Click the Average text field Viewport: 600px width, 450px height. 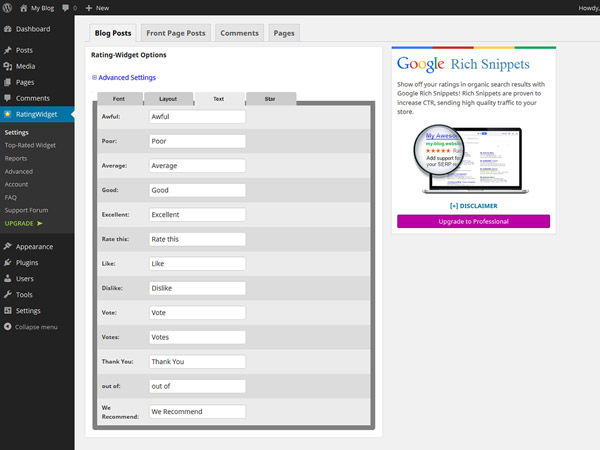tap(197, 166)
